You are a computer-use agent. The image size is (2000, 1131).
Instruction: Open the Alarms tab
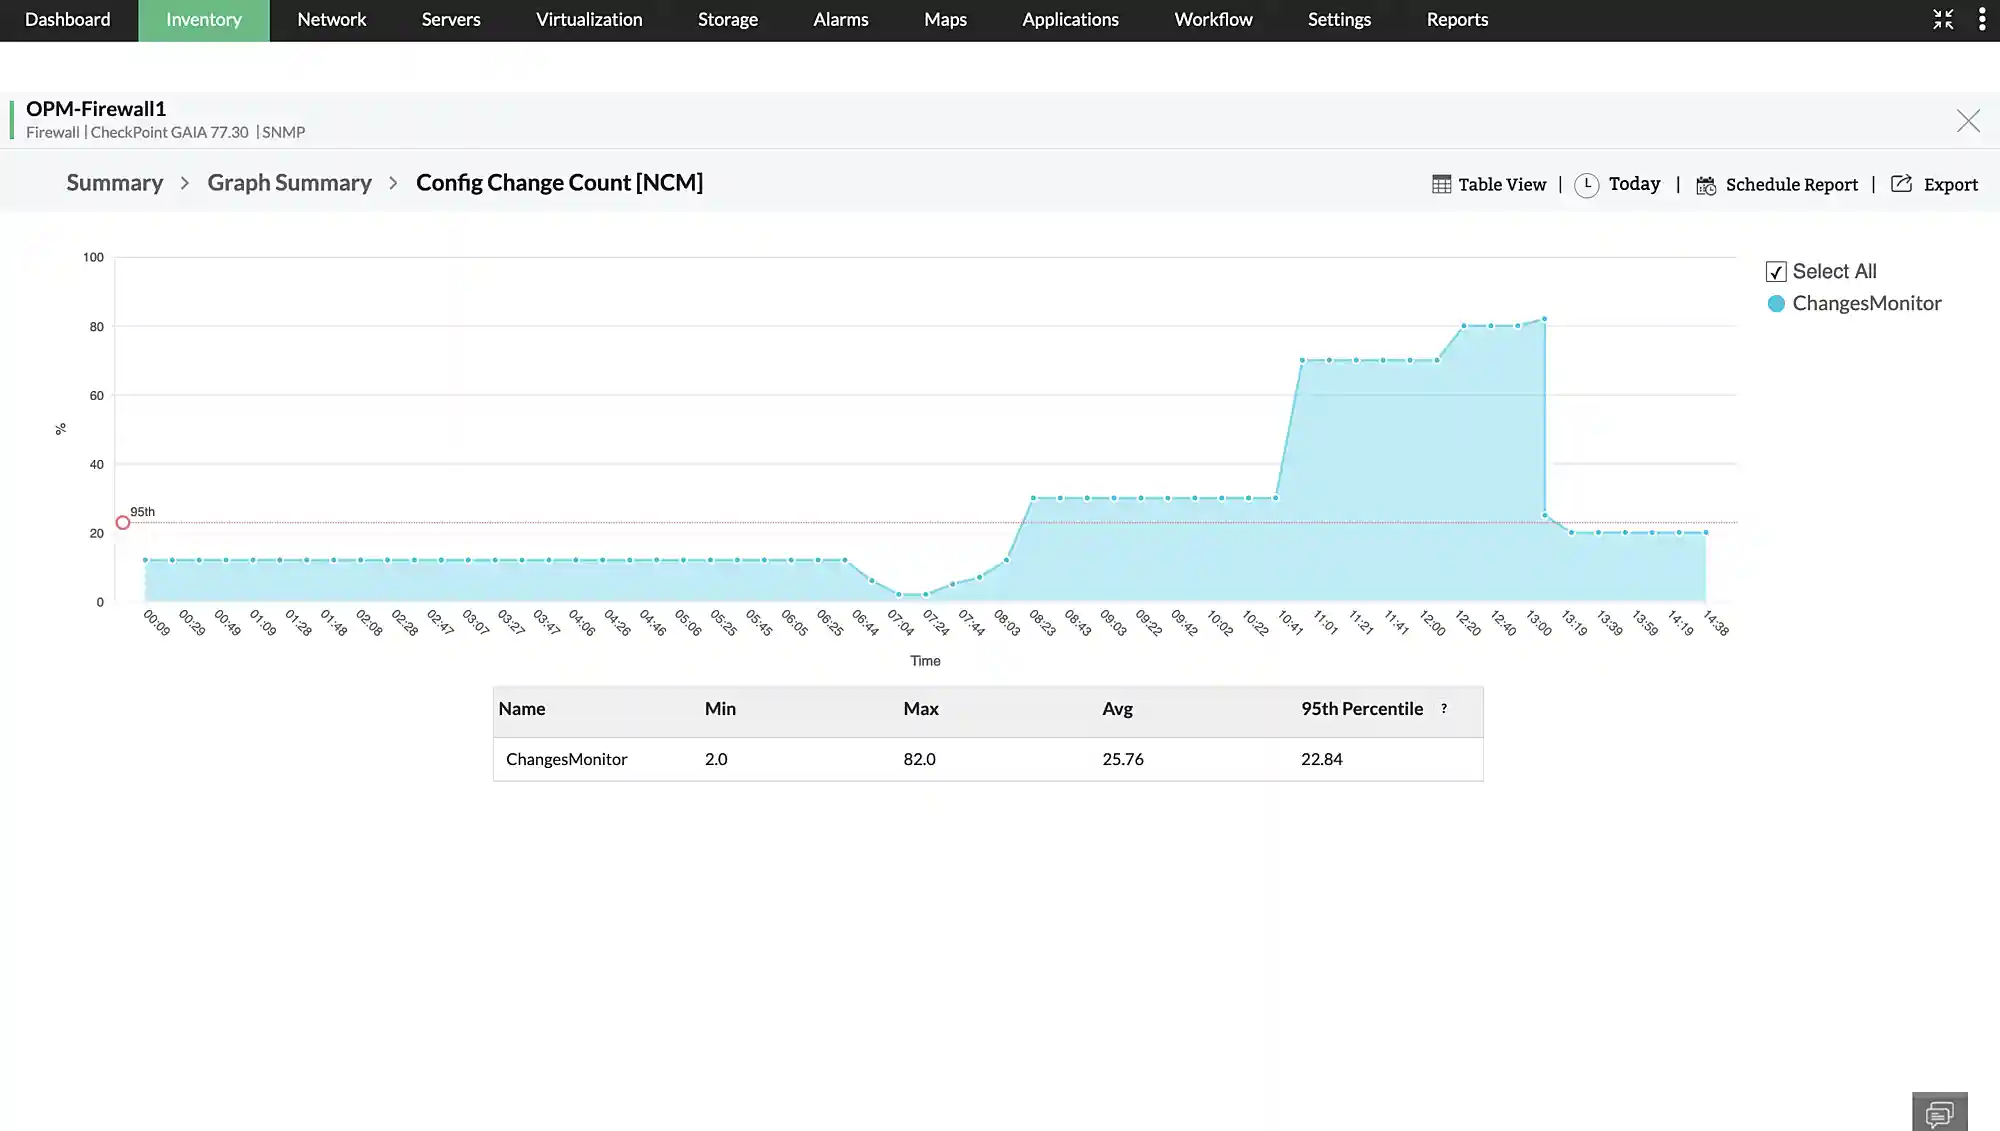pos(840,20)
